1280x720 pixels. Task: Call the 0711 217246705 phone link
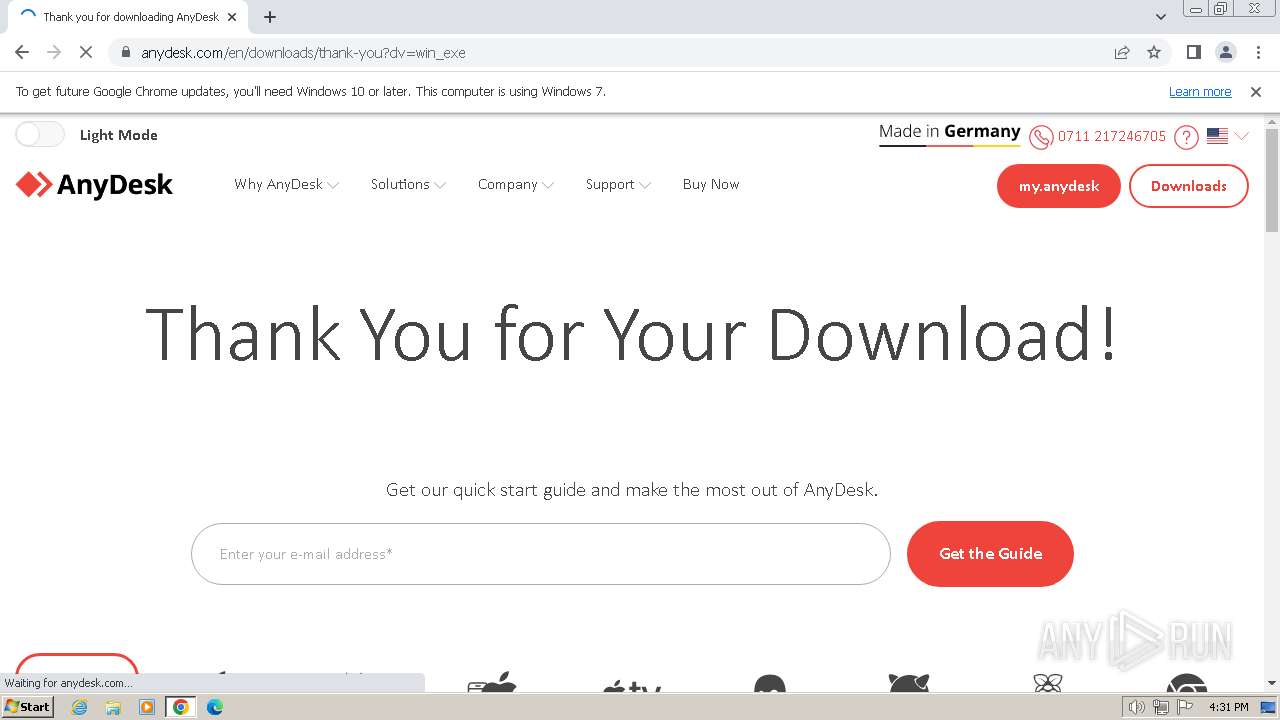pyautogui.click(x=1112, y=136)
